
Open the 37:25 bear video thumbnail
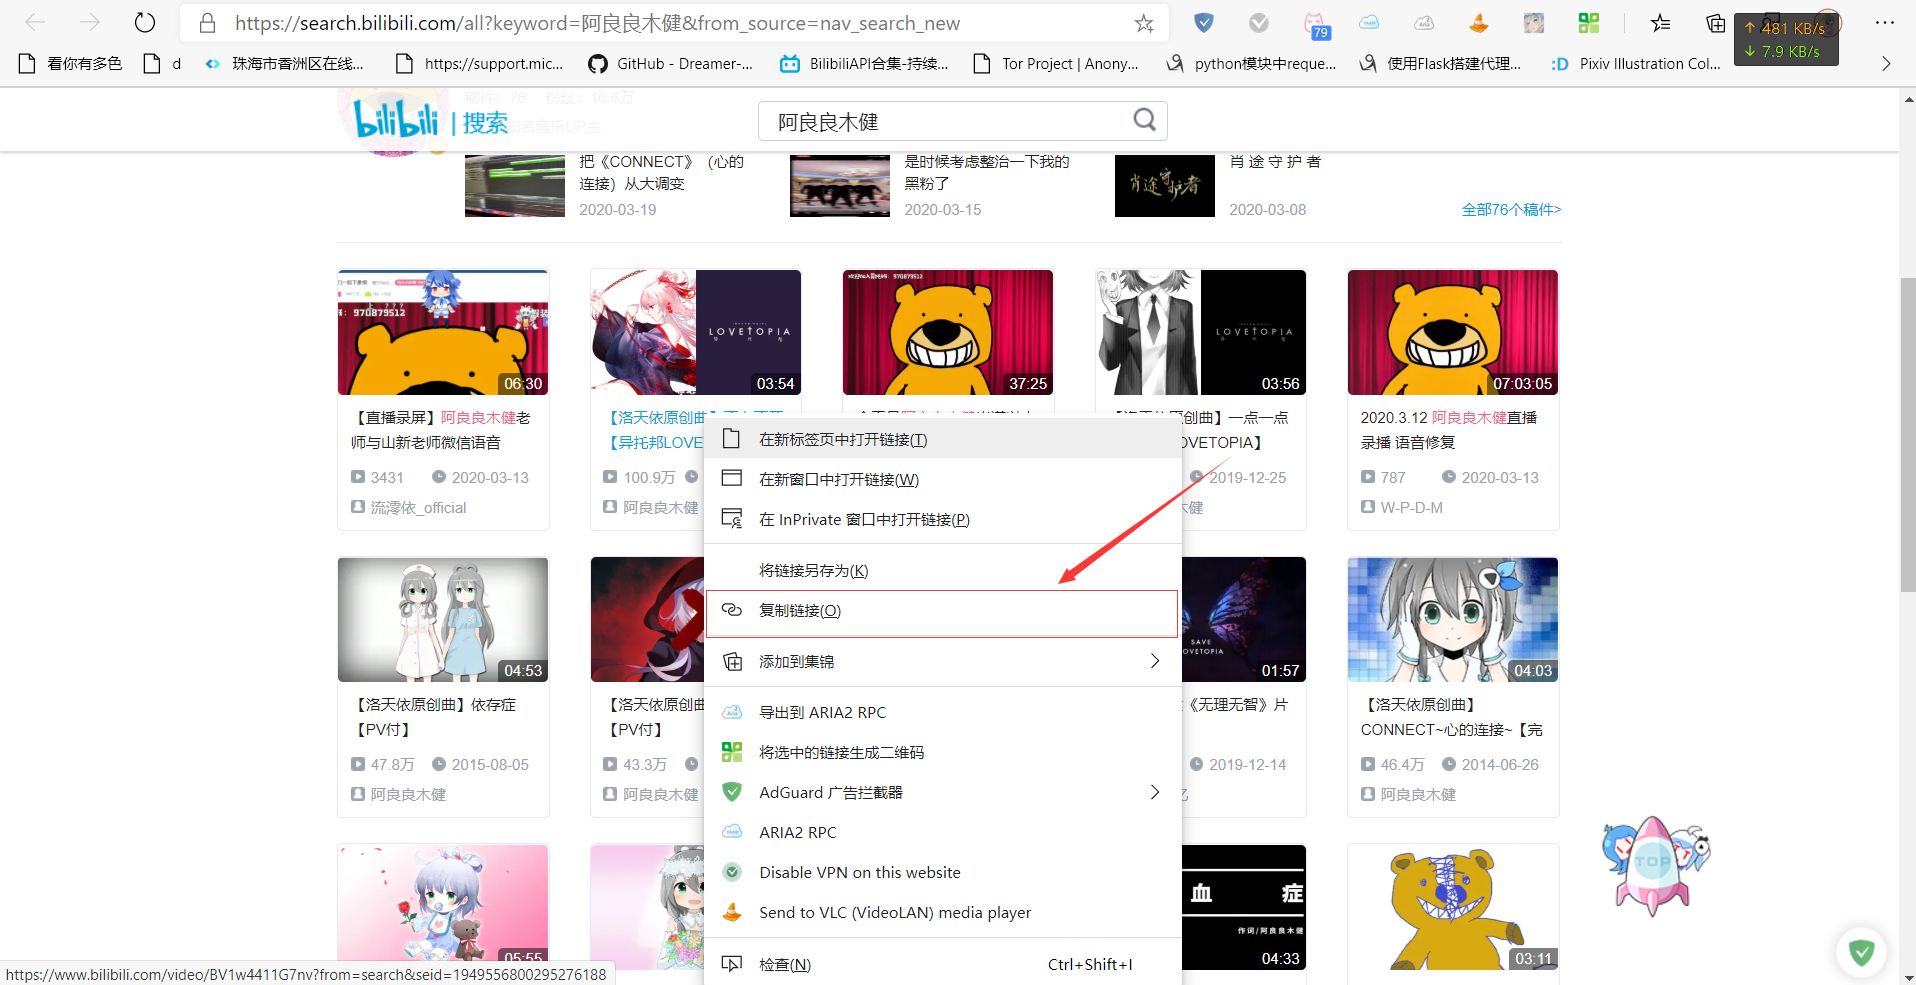click(x=948, y=332)
